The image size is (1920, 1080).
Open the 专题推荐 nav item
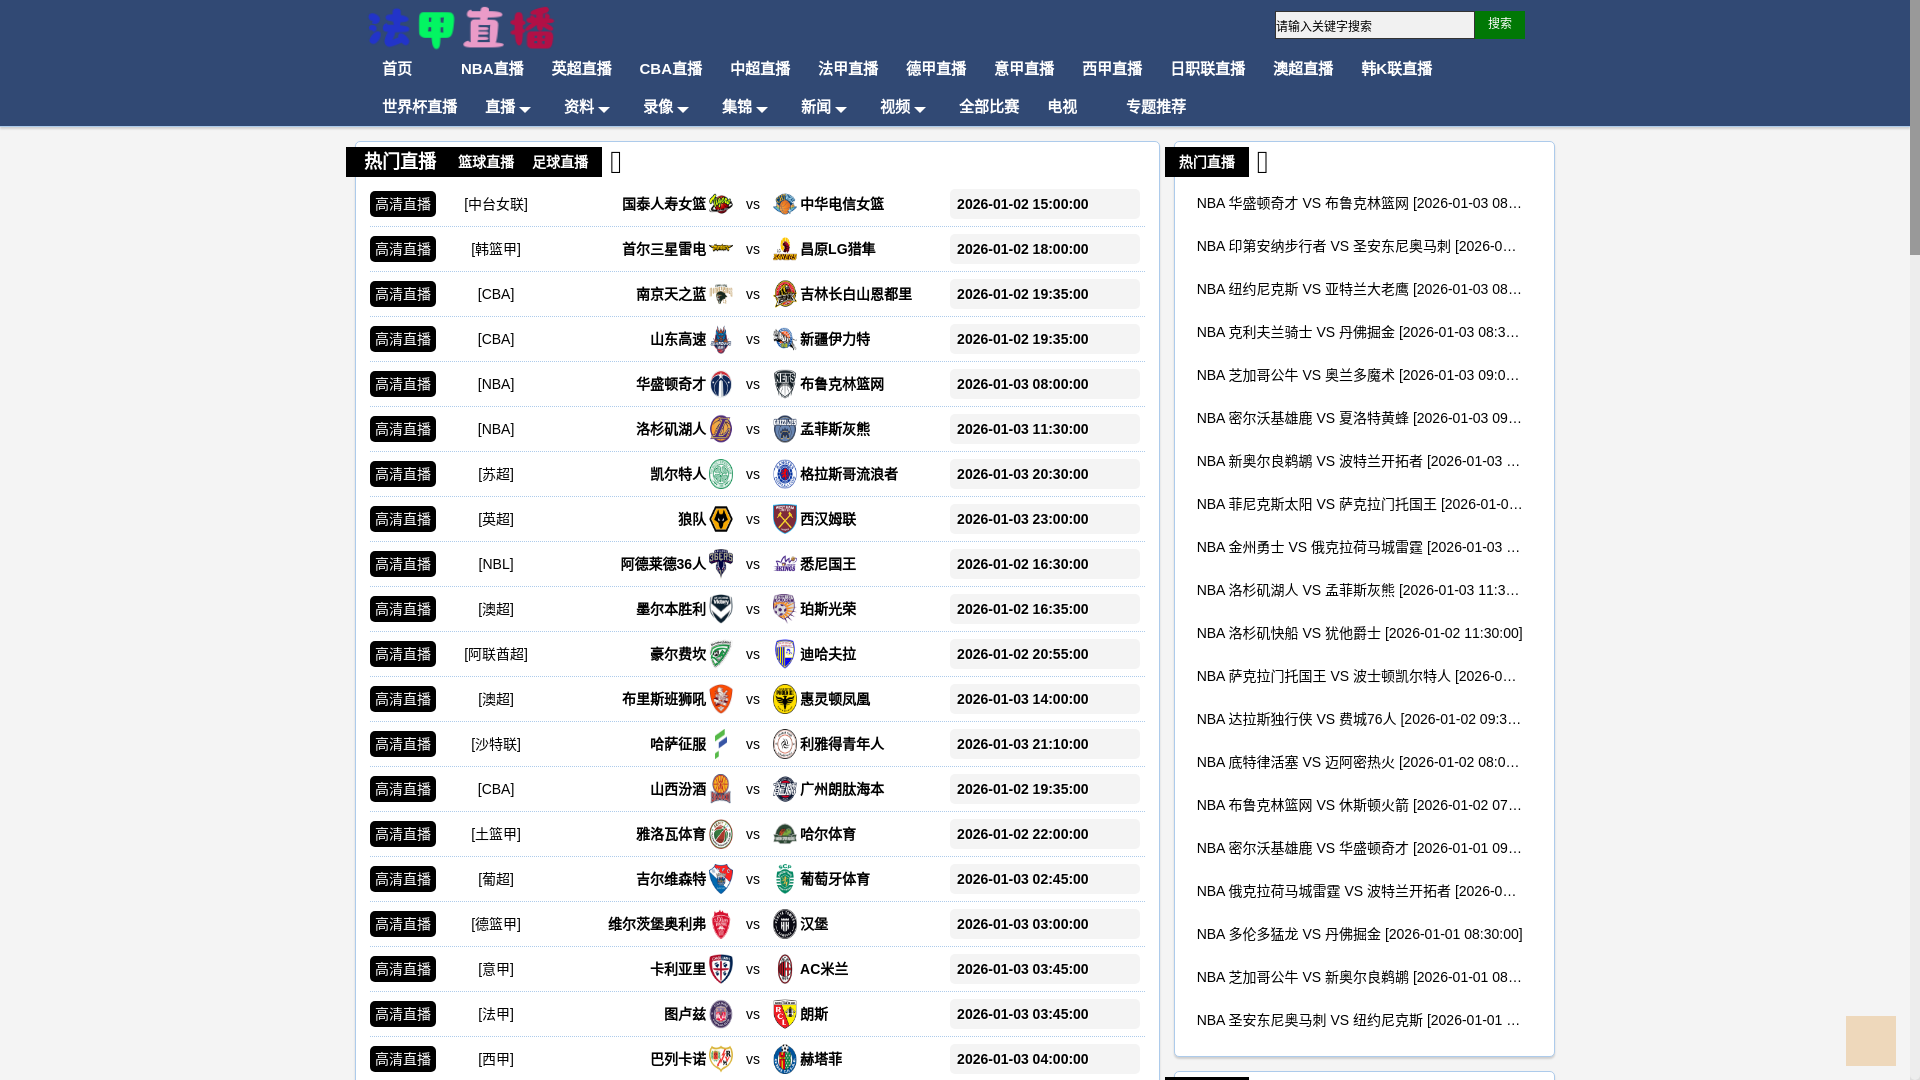(1156, 107)
